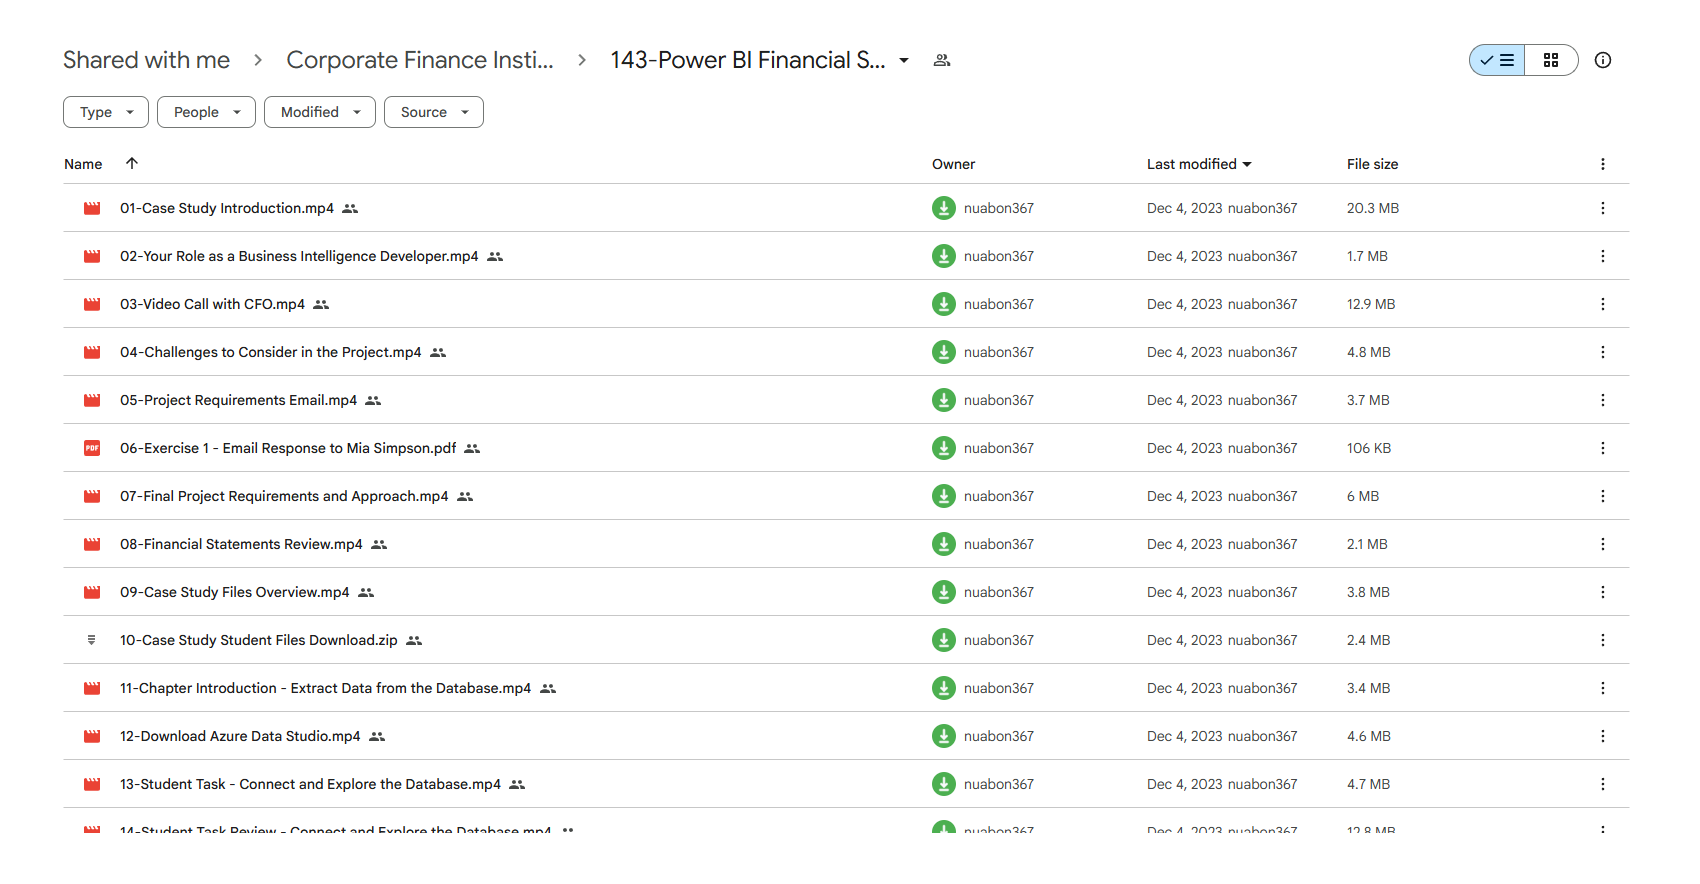Open more actions for 12-Download Azure Data Studio.mp4

tap(1603, 736)
